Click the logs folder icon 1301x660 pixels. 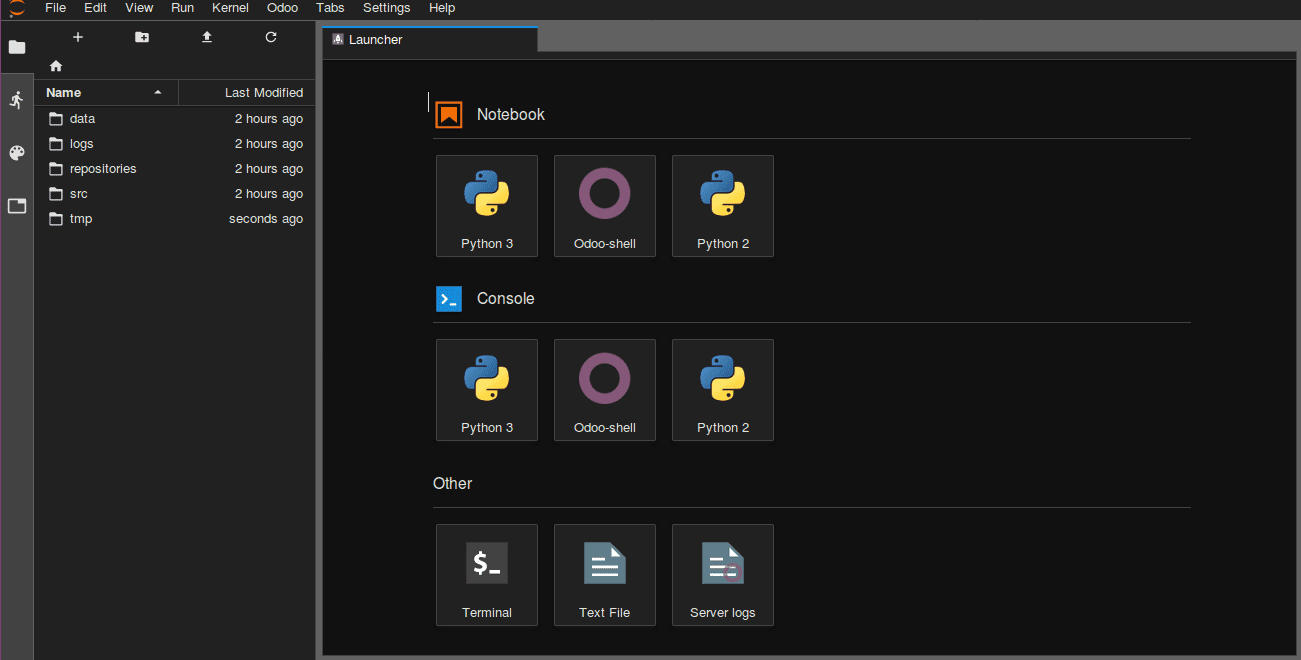click(56, 144)
